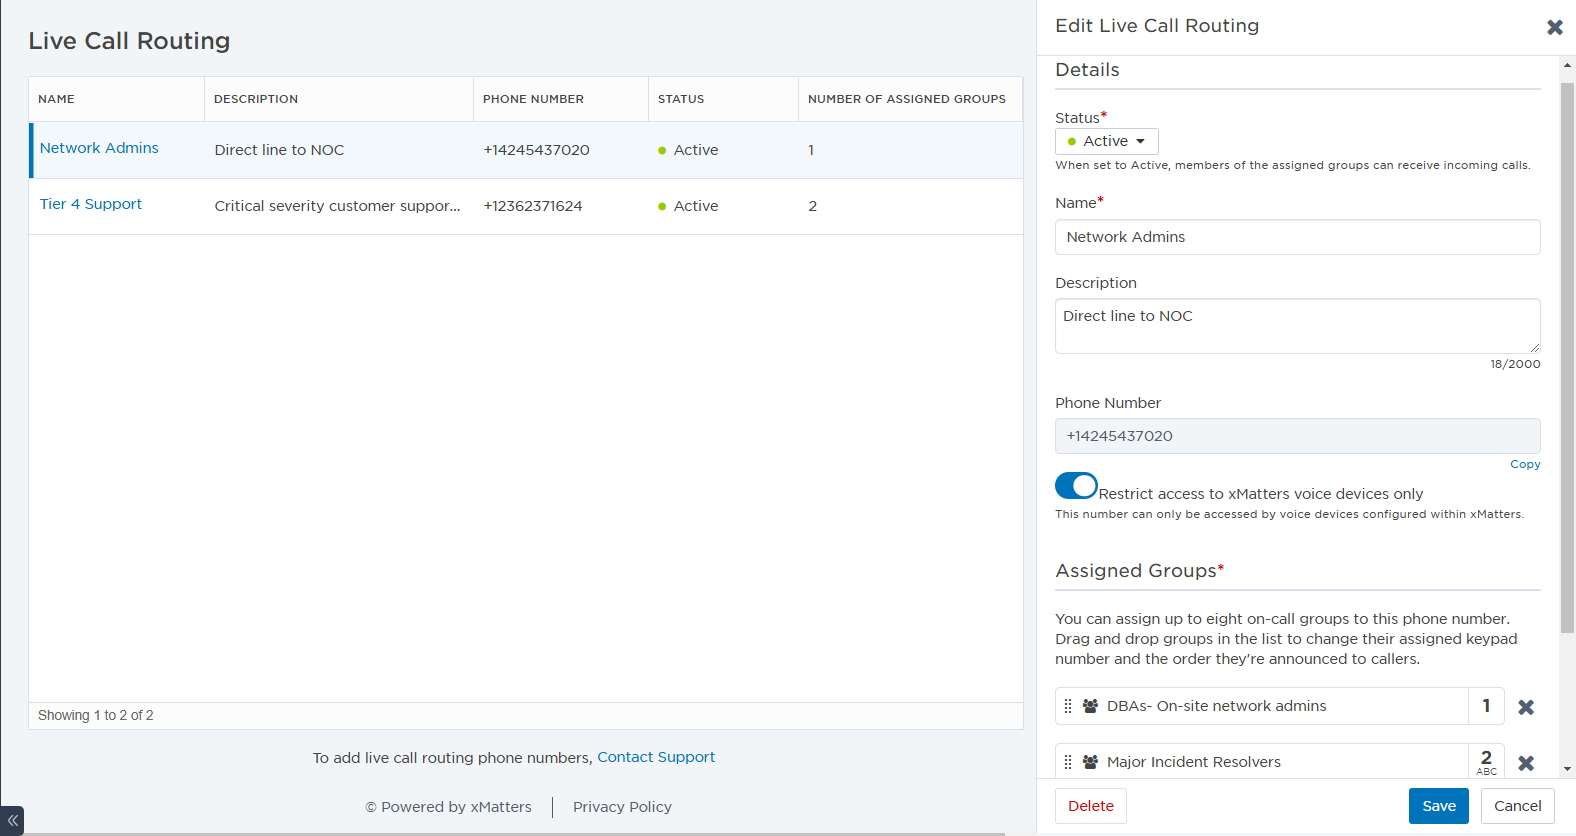
Task: Click the Name input field
Action: (x=1297, y=237)
